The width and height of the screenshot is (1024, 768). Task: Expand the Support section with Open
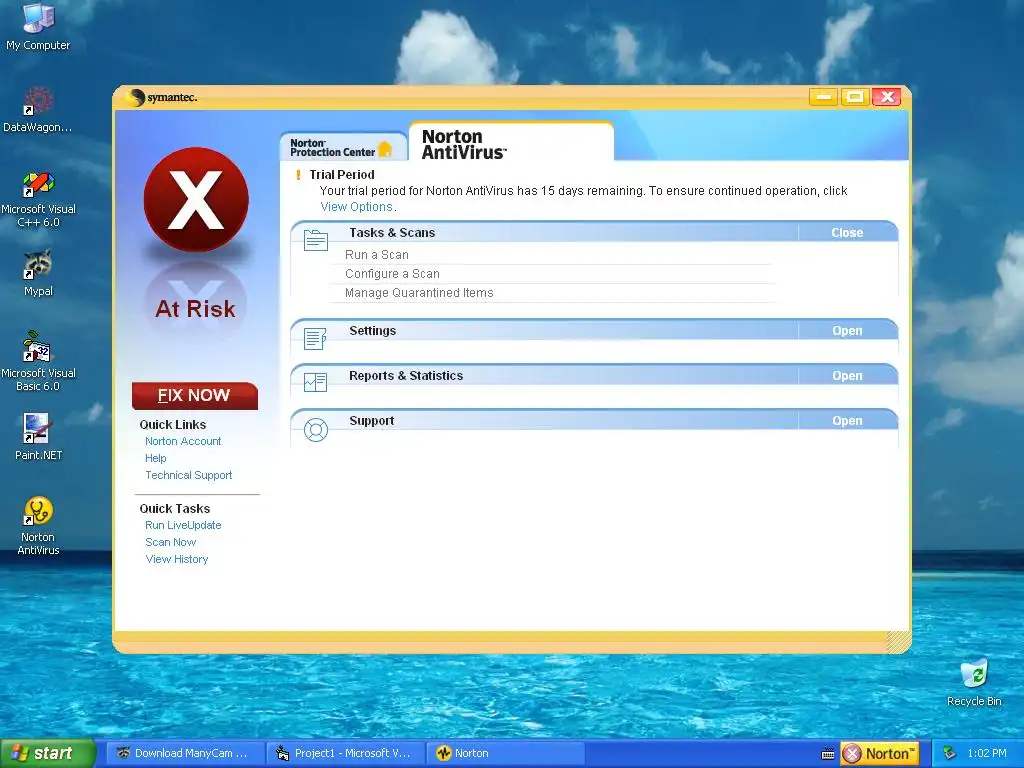tap(847, 421)
